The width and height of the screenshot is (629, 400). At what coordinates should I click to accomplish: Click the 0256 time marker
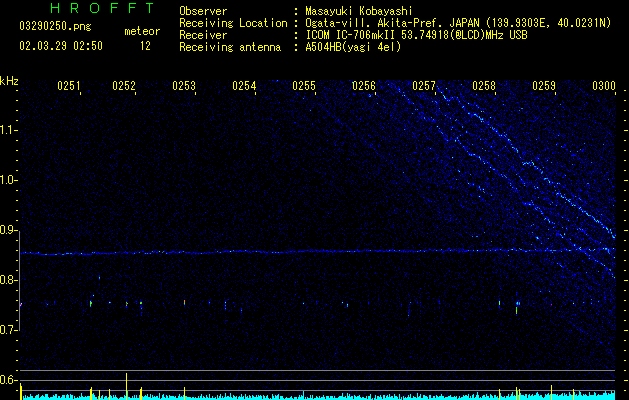364,86
